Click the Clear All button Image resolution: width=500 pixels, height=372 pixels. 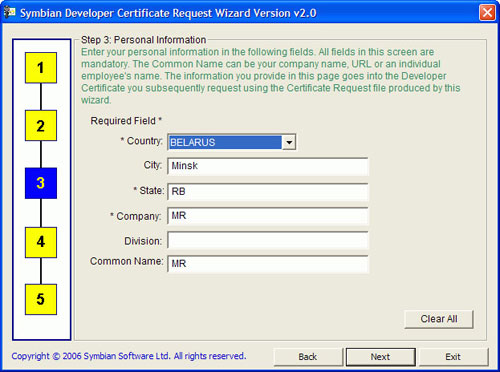(x=439, y=319)
